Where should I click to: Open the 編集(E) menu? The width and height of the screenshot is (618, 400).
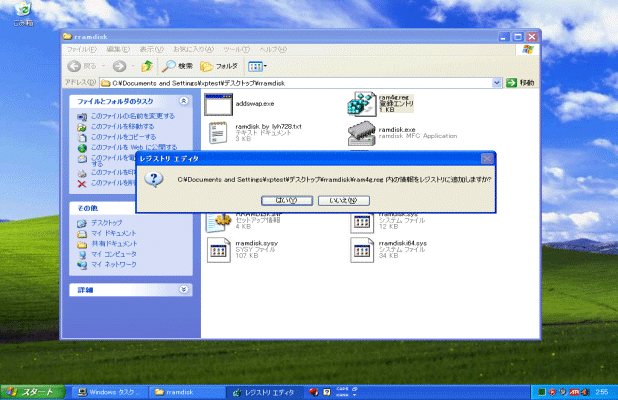click(118, 49)
